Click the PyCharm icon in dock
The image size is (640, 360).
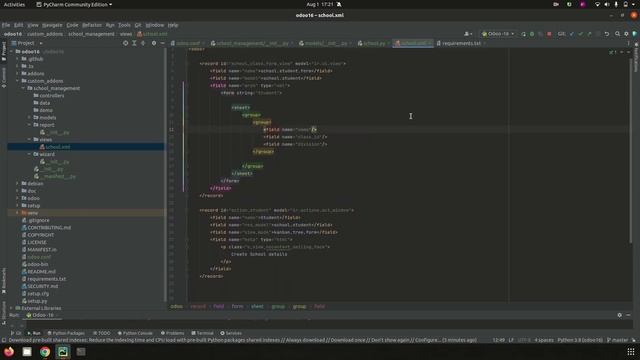pyautogui.click(x=63, y=351)
